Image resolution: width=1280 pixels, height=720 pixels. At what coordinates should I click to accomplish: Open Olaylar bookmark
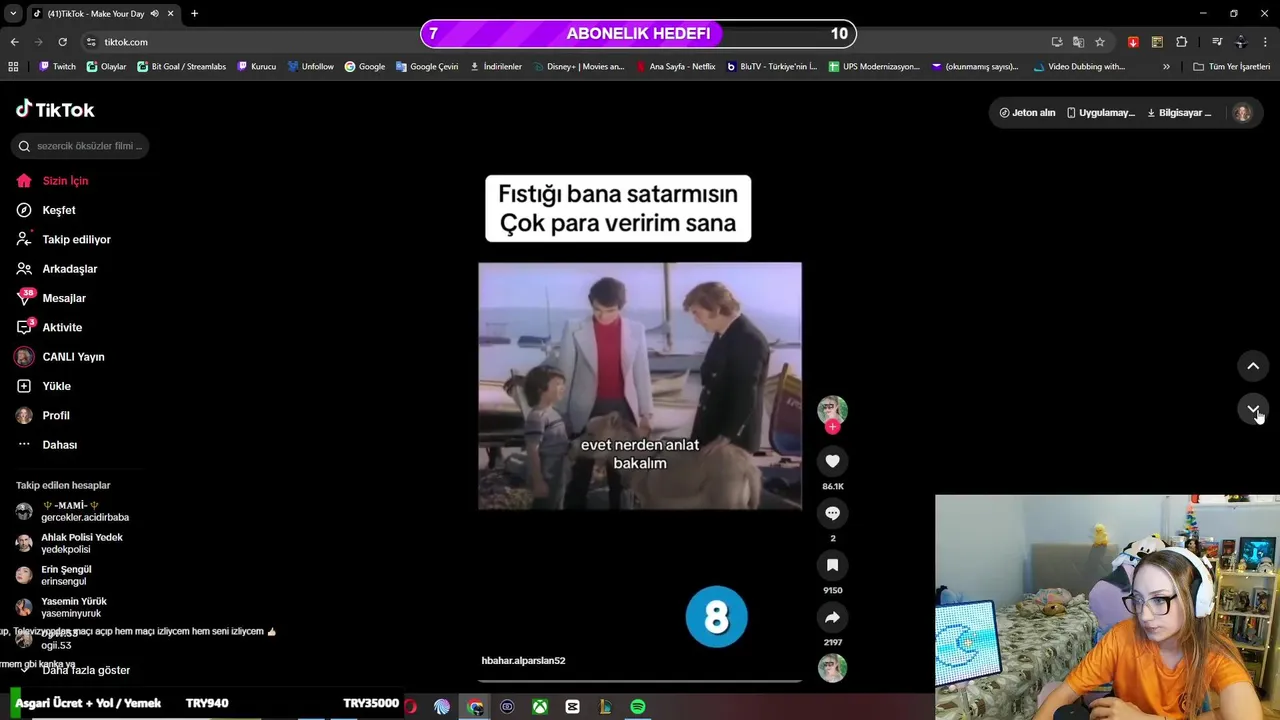tap(106, 67)
